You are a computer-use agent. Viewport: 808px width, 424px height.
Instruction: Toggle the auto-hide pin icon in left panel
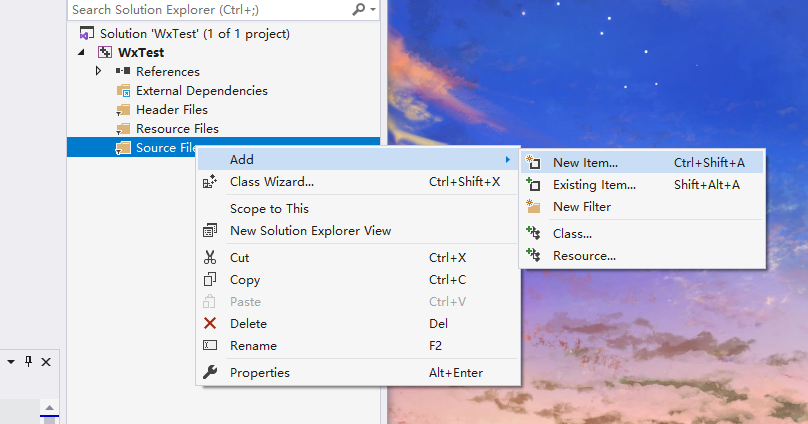click(28, 362)
